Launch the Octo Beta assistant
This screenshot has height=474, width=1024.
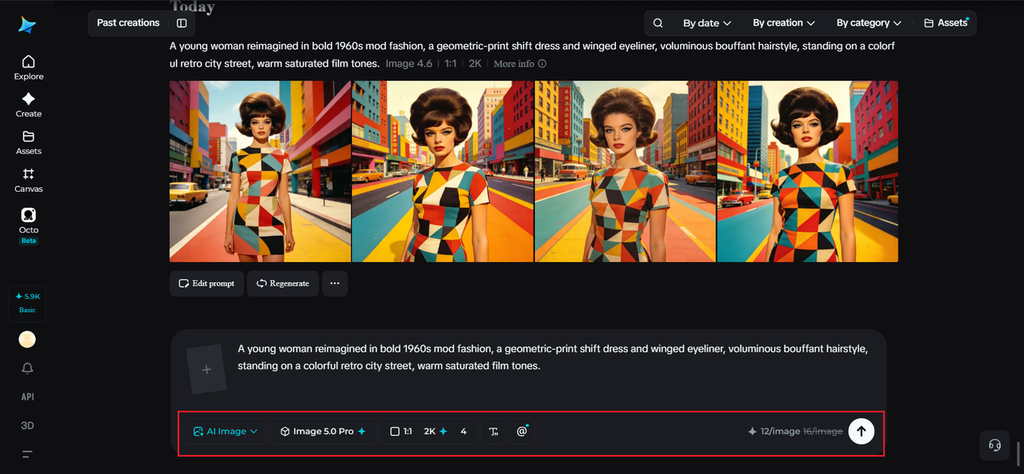point(28,225)
